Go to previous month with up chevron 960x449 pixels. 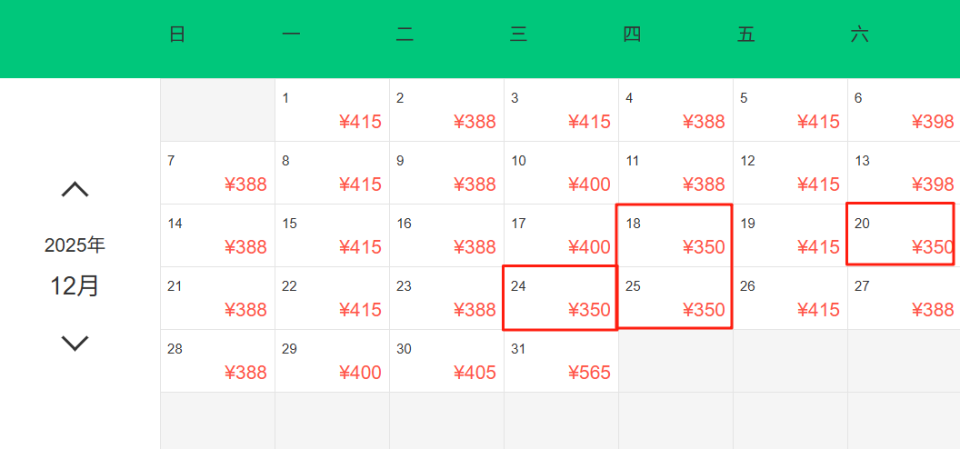pos(75,189)
